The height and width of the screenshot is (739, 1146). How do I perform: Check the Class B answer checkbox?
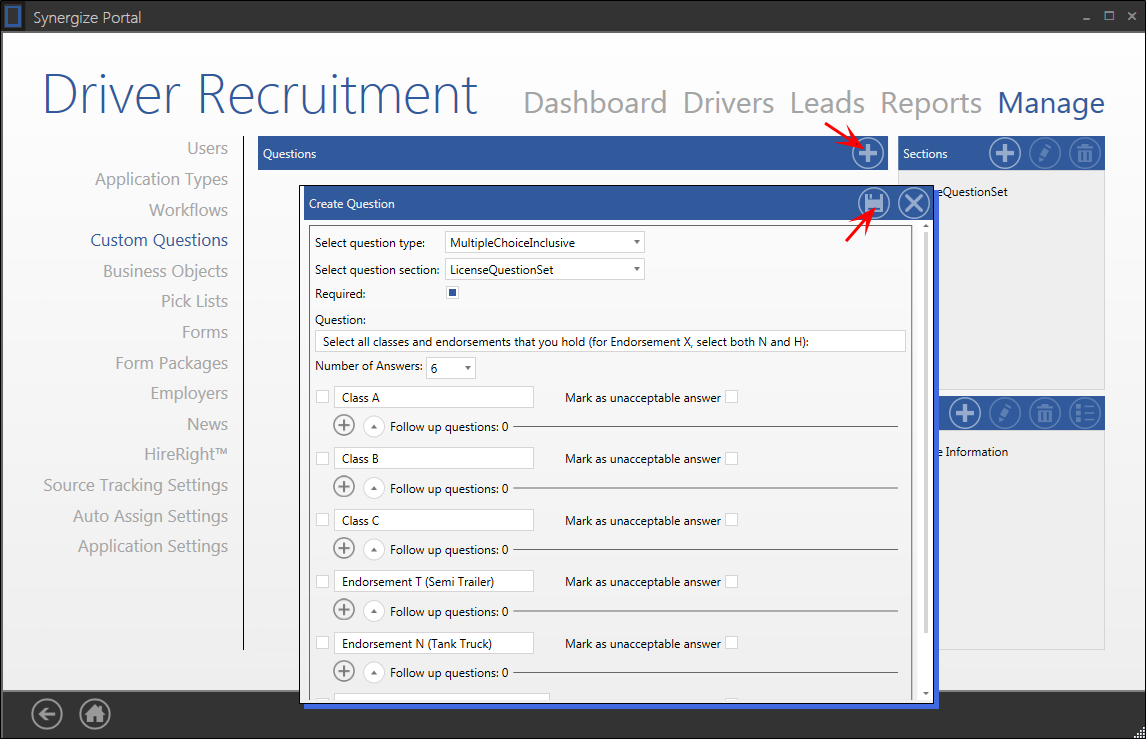click(x=322, y=459)
